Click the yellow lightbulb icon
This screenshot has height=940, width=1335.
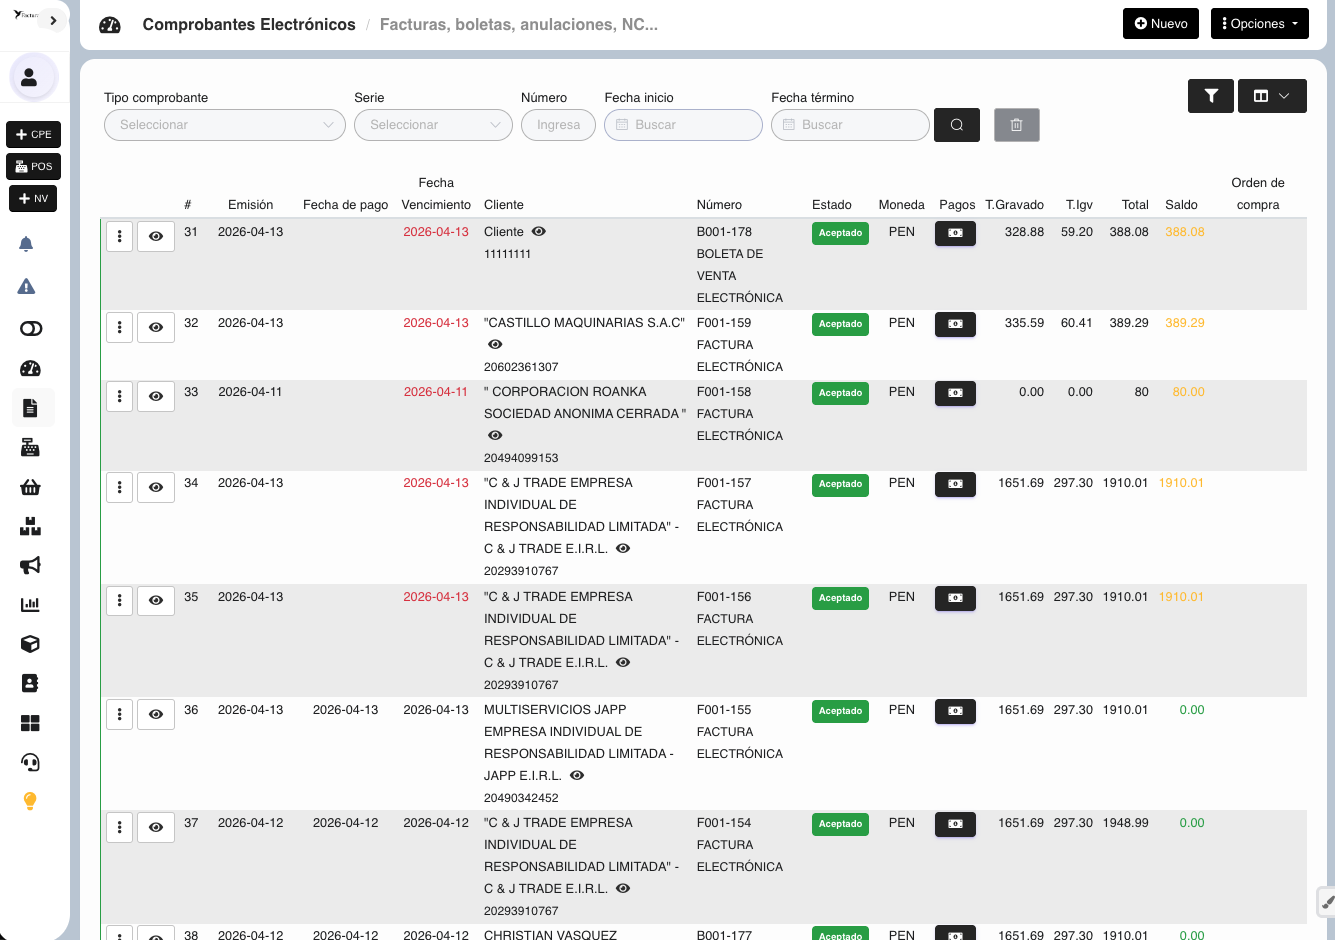click(30, 801)
